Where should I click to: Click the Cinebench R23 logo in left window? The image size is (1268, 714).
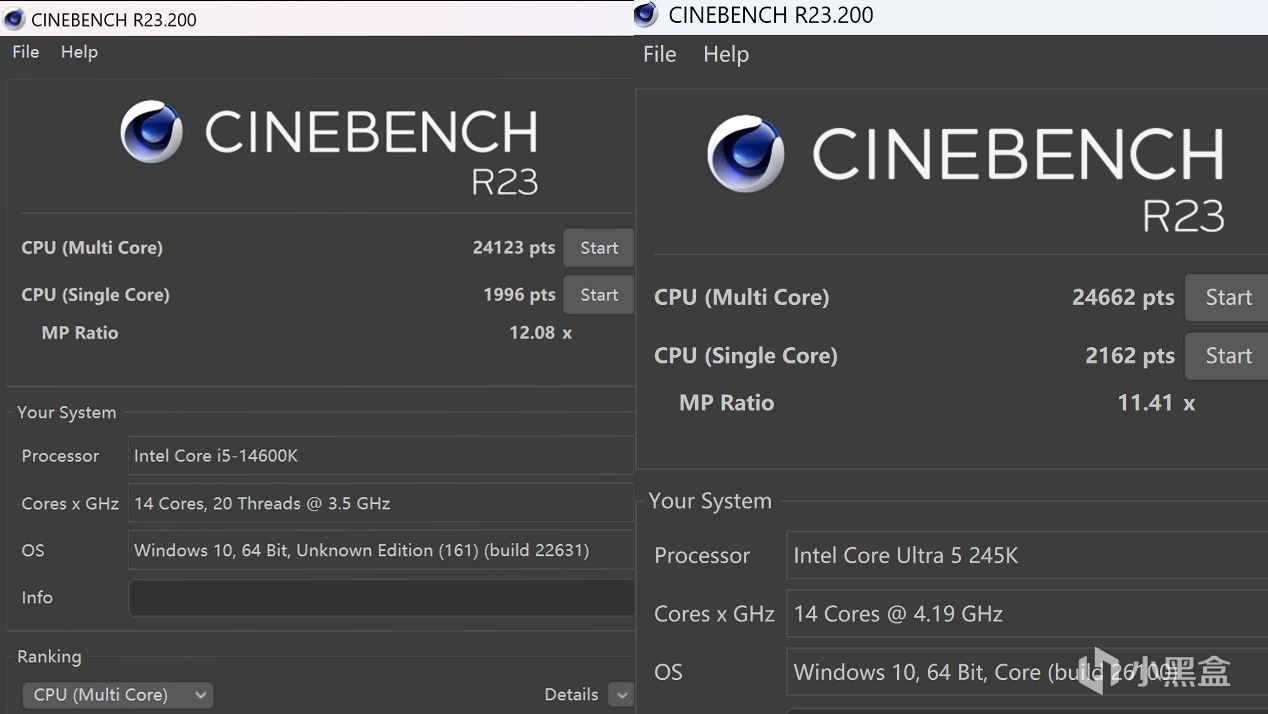click(x=329, y=147)
